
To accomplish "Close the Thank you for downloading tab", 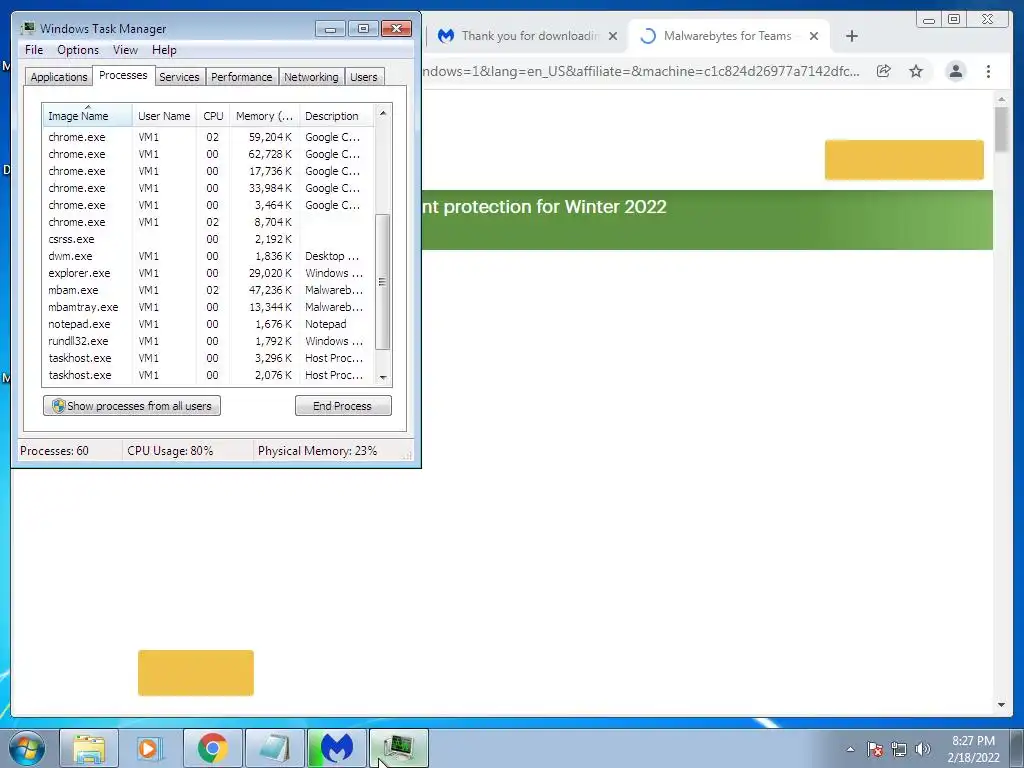I will [x=613, y=36].
